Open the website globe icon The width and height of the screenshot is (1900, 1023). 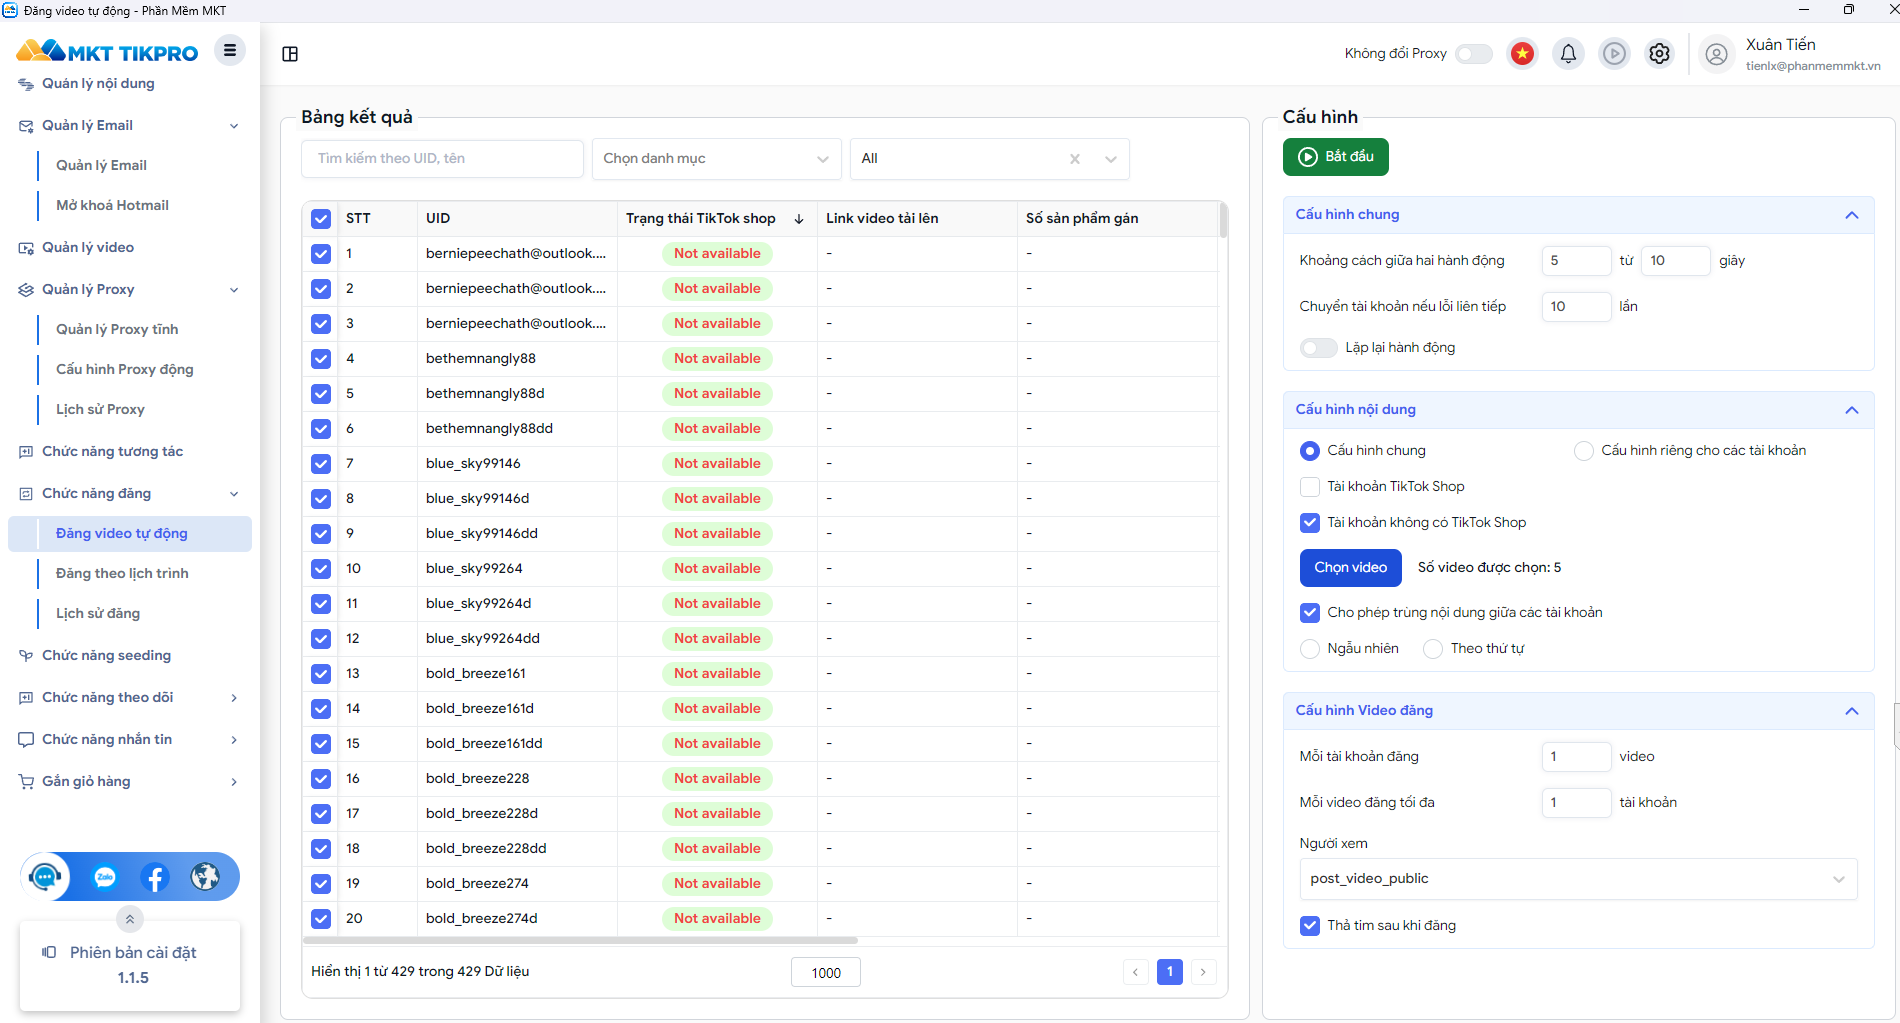pos(205,877)
